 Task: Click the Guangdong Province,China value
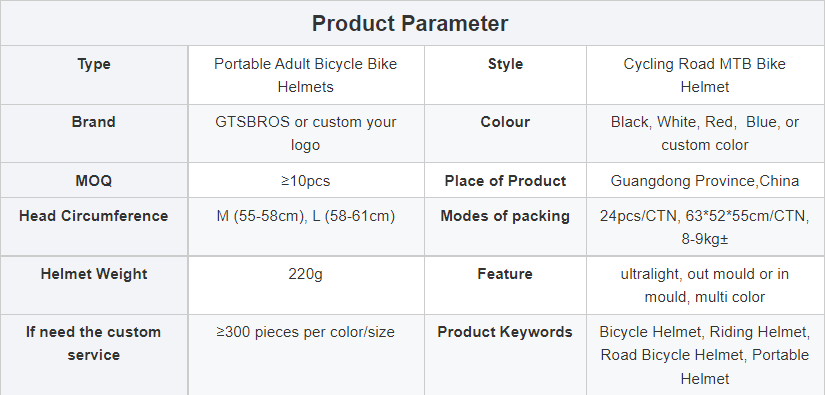coord(705,181)
